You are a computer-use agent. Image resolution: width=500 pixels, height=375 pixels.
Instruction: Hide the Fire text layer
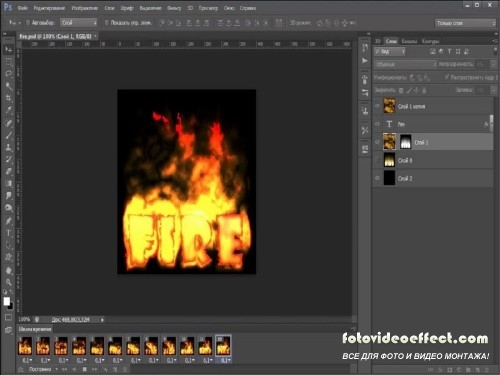click(x=377, y=124)
